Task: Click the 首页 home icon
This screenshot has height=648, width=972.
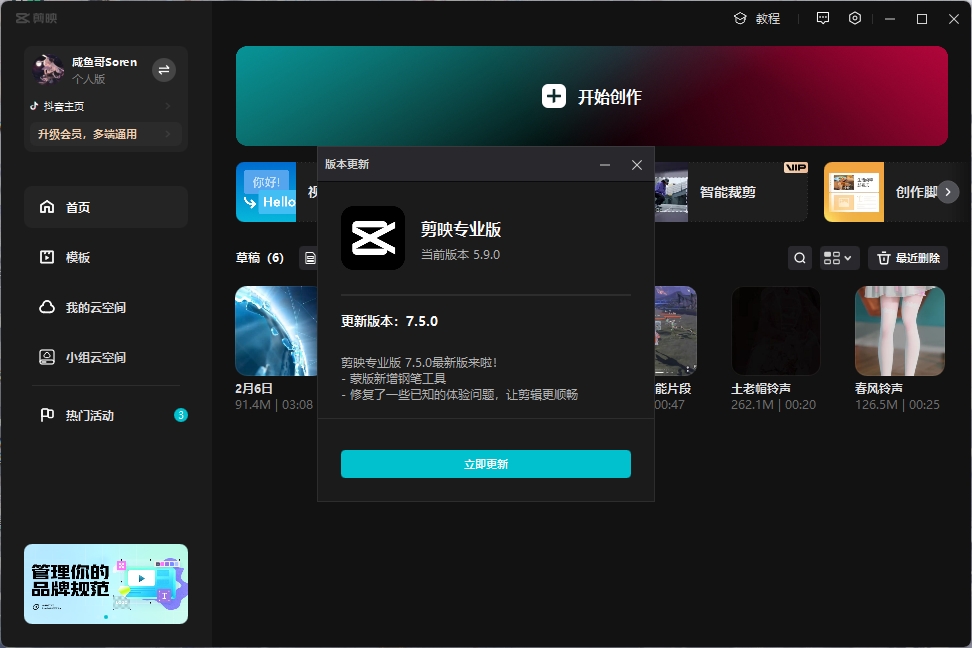Action: click(47, 207)
